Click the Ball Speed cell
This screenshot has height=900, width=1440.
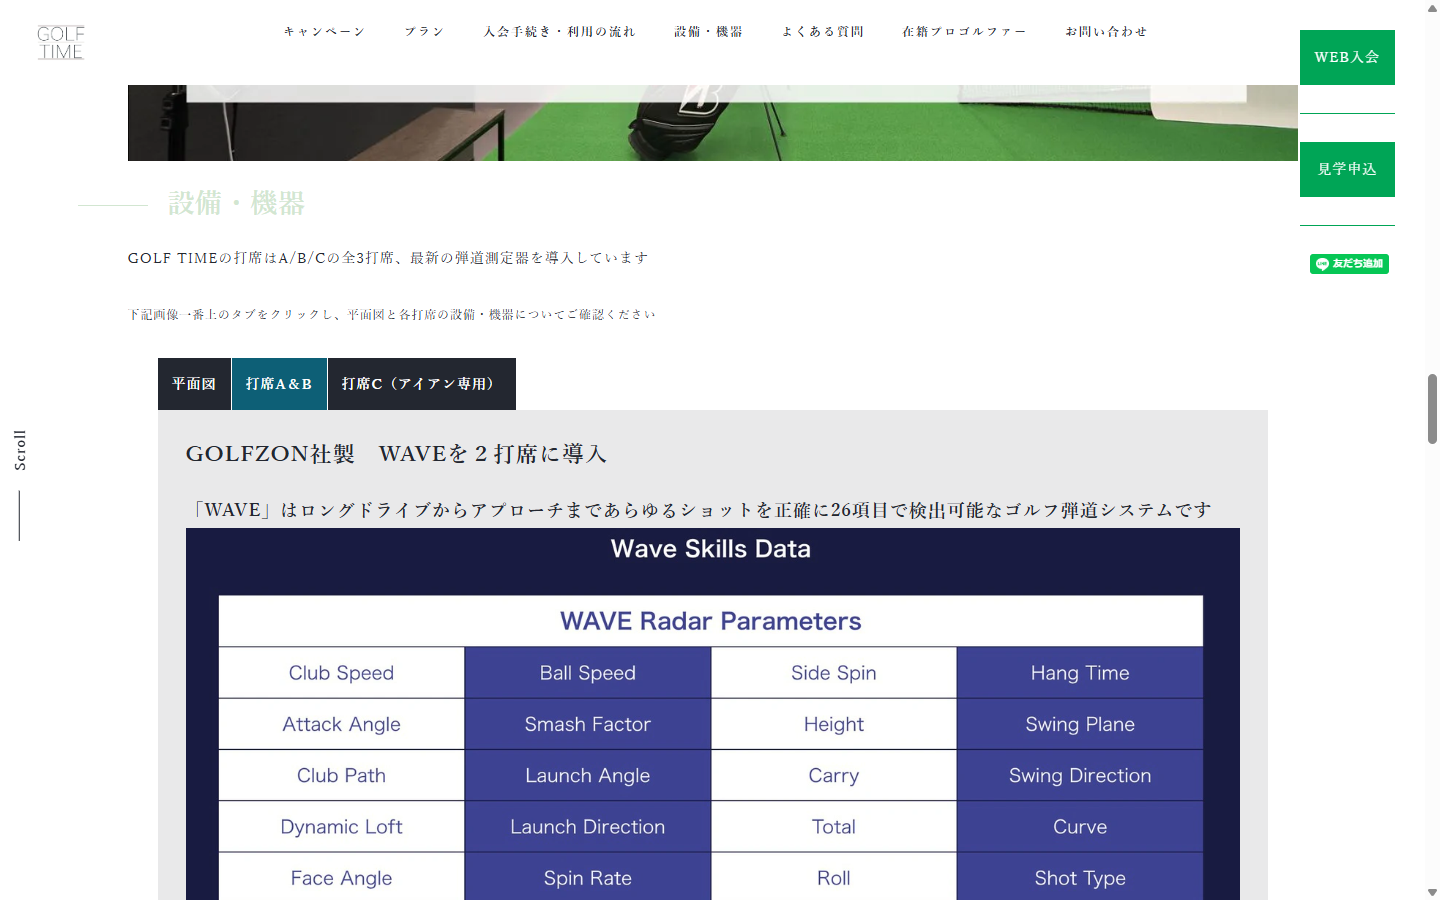point(588,673)
